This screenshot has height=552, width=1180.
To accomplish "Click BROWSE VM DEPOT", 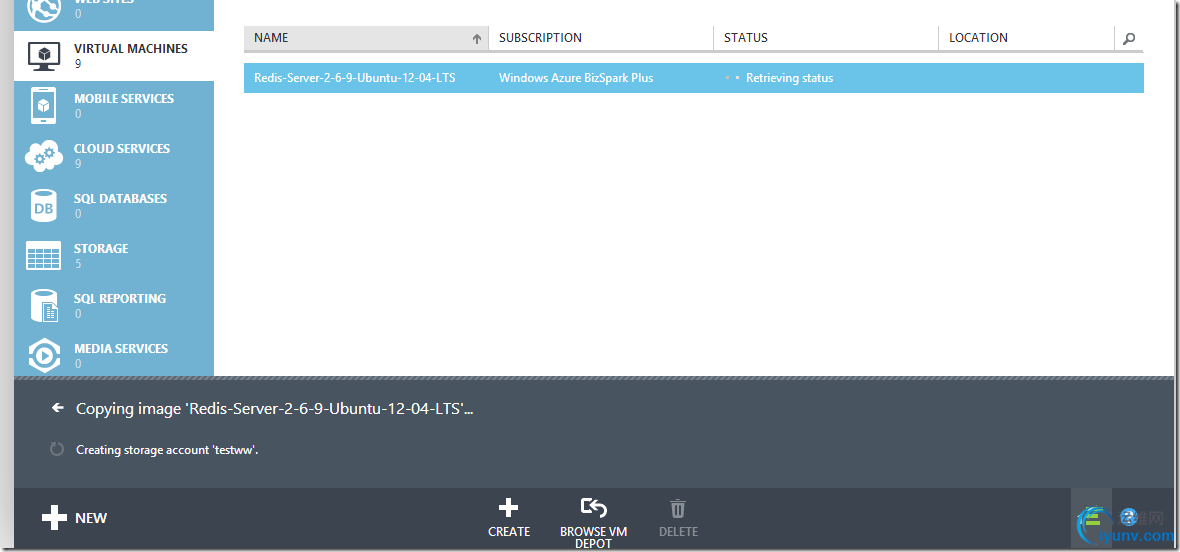I will [x=594, y=523].
